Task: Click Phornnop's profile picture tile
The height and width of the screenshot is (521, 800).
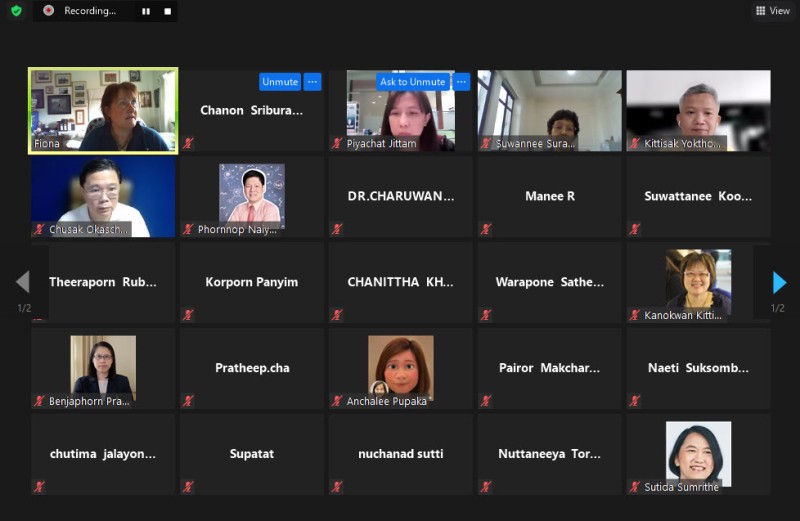Action: click(x=251, y=194)
